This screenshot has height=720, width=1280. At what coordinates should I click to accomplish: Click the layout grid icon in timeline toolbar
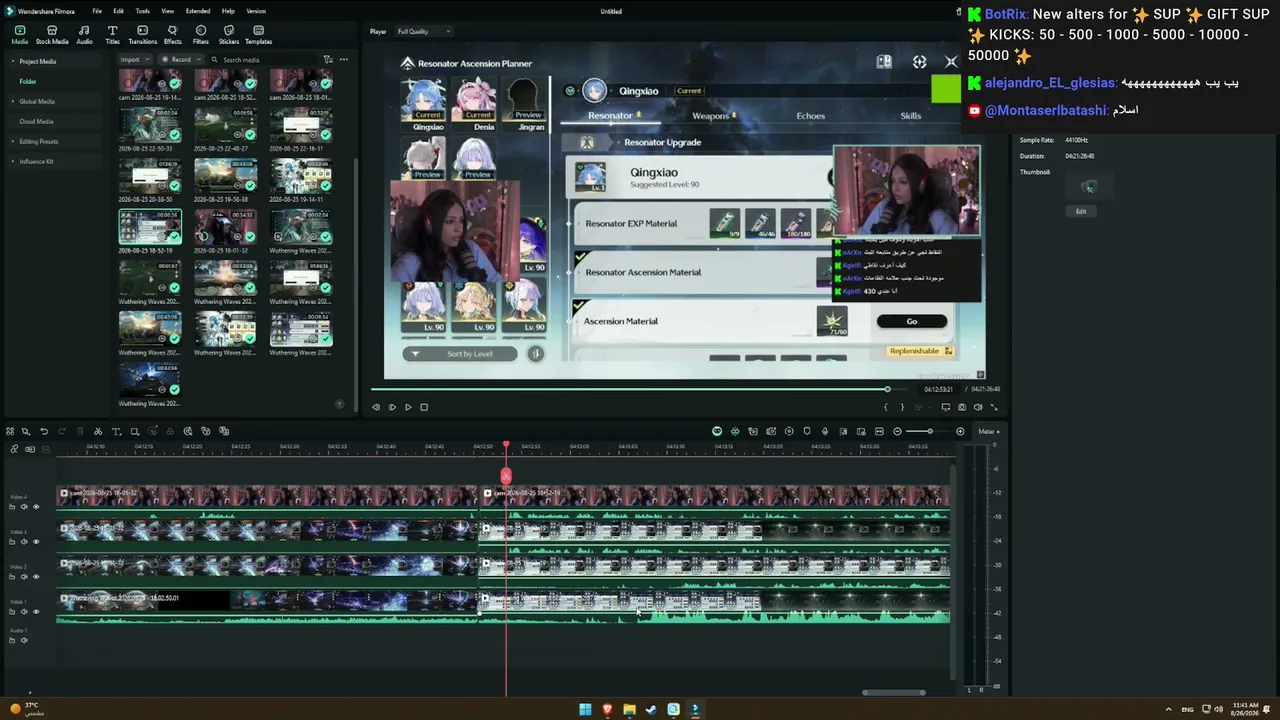[10, 431]
